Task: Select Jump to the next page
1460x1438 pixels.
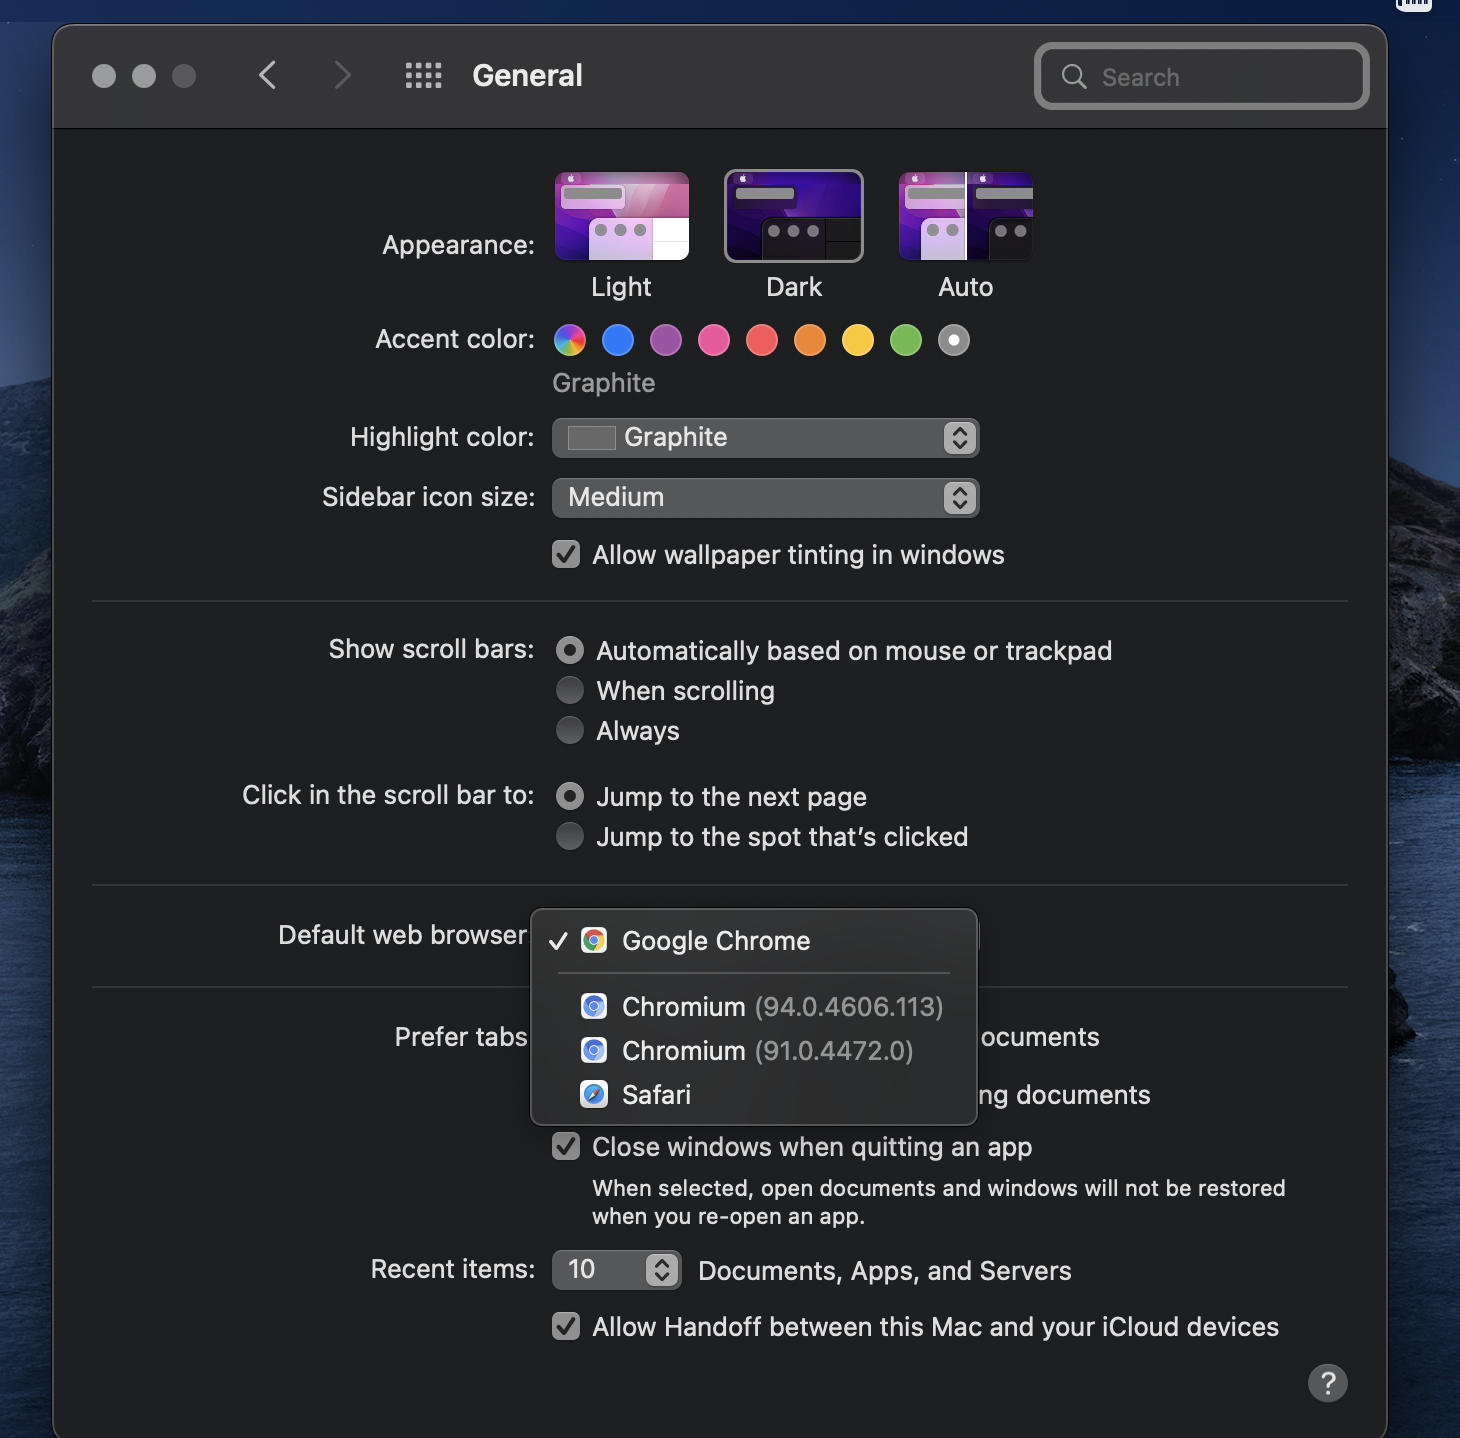Action: [570, 797]
